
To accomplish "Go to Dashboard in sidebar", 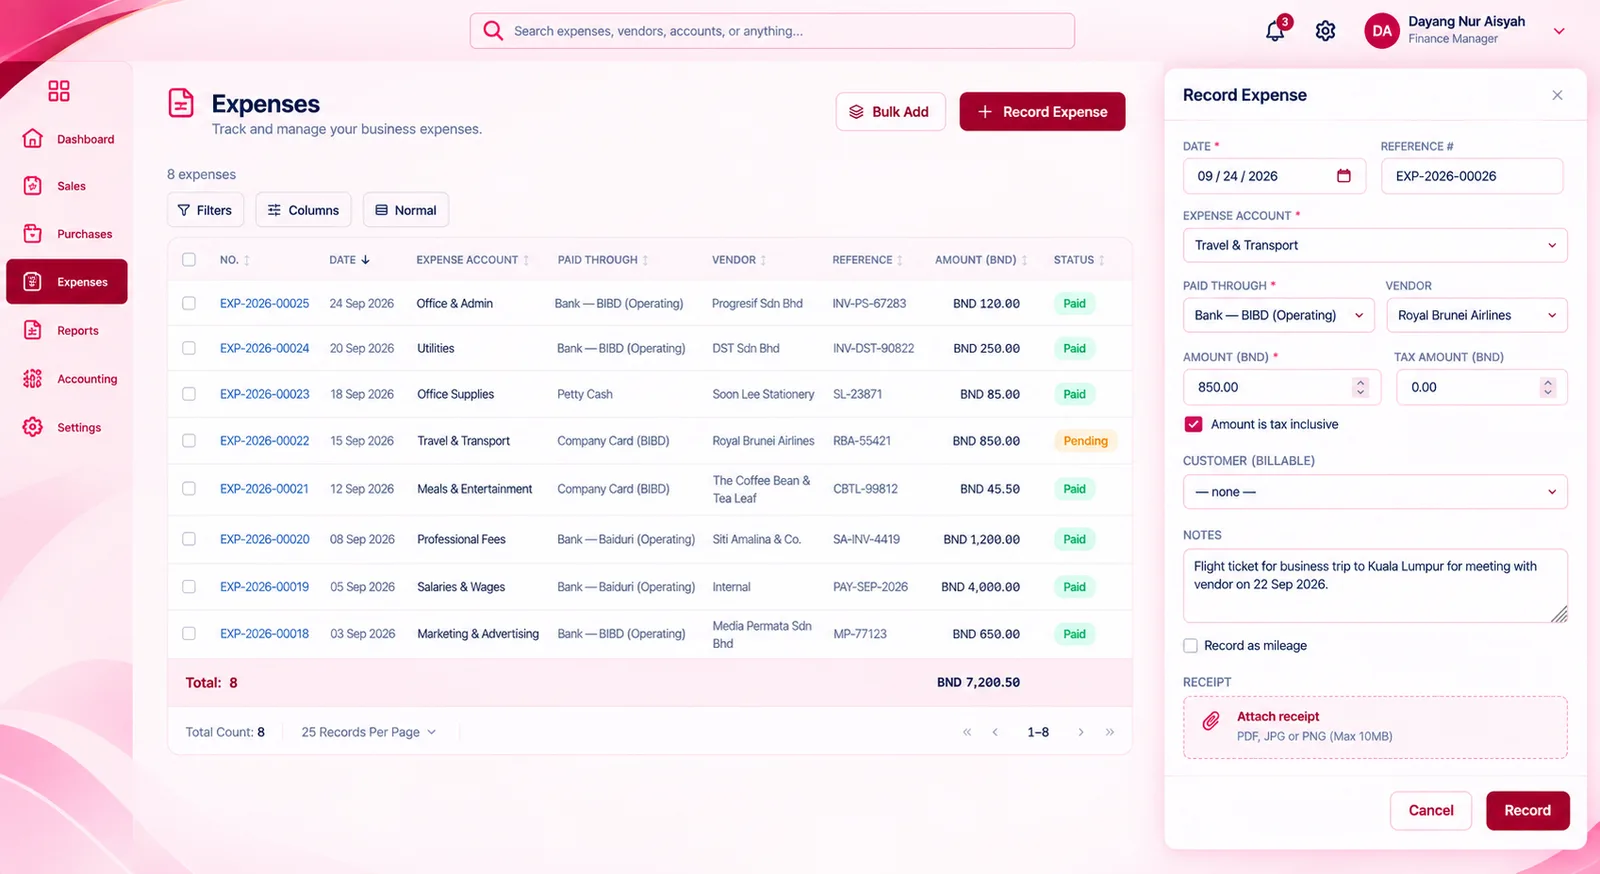I will coord(68,139).
